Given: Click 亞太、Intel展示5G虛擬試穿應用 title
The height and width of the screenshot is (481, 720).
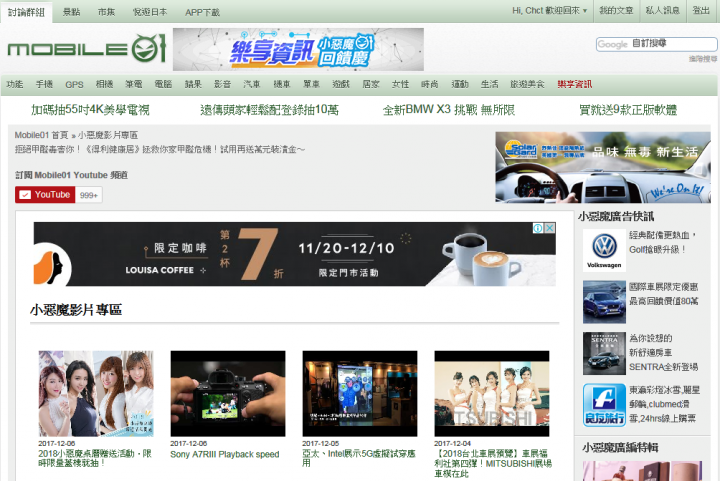Looking at the screenshot, I should (x=359, y=458).
